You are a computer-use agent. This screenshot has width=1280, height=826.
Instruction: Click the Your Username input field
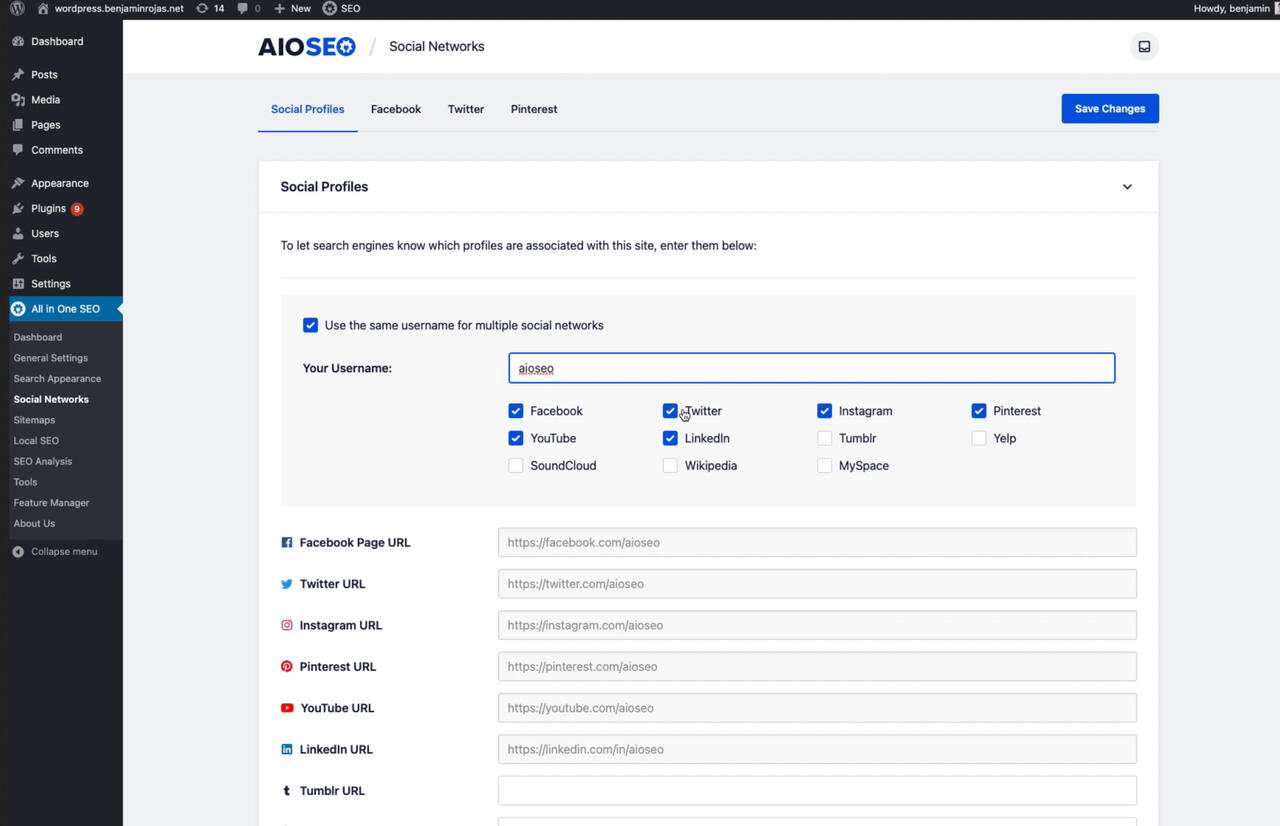tap(811, 368)
